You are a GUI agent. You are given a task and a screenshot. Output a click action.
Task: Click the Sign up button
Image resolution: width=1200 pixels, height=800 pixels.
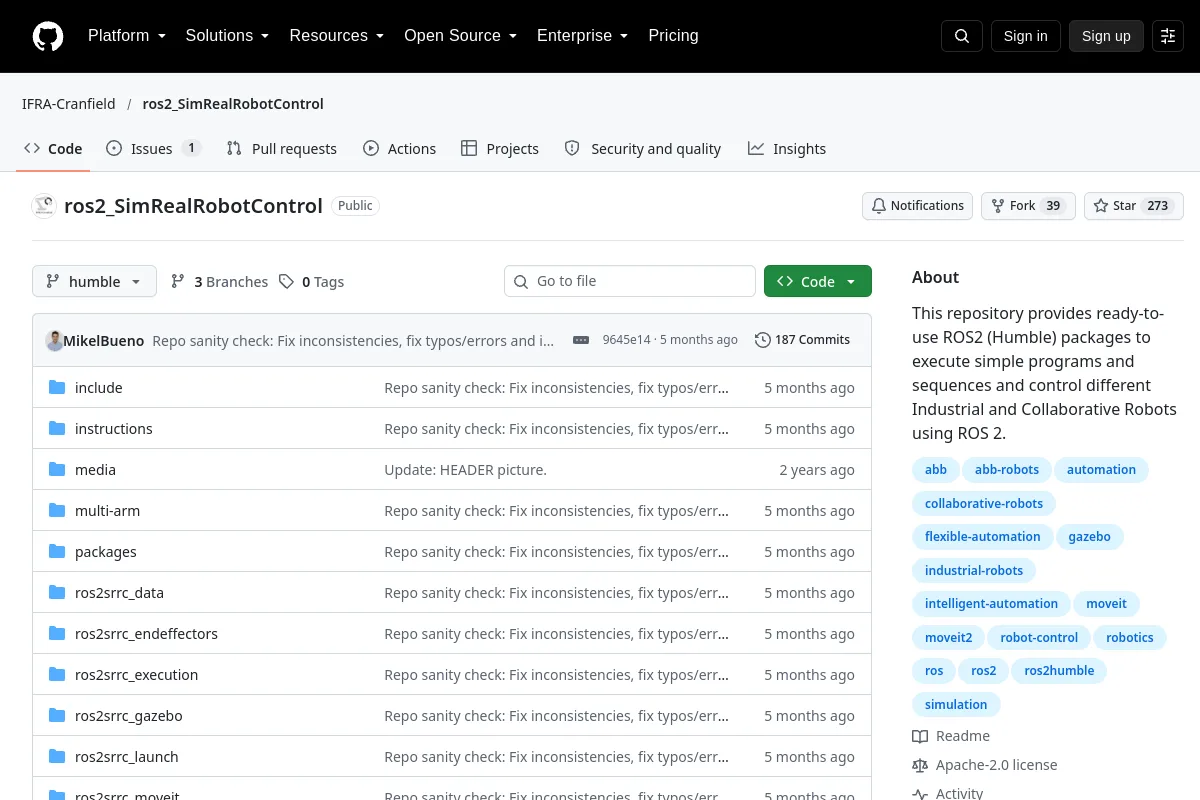click(x=1106, y=36)
